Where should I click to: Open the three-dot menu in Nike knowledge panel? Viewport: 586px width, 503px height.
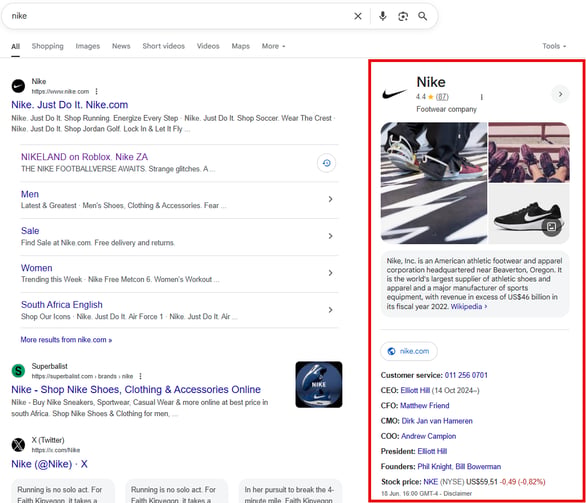481,97
